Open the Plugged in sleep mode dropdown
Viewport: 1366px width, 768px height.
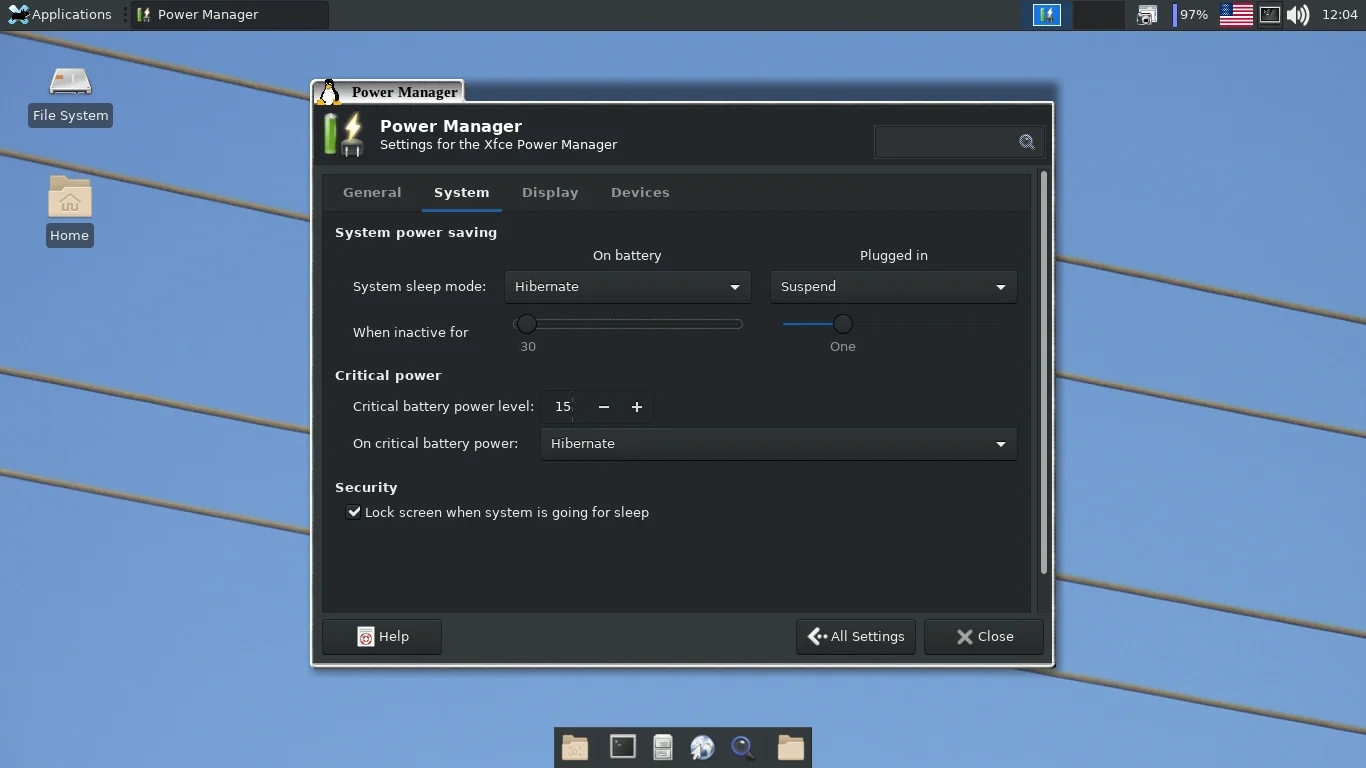893,287
